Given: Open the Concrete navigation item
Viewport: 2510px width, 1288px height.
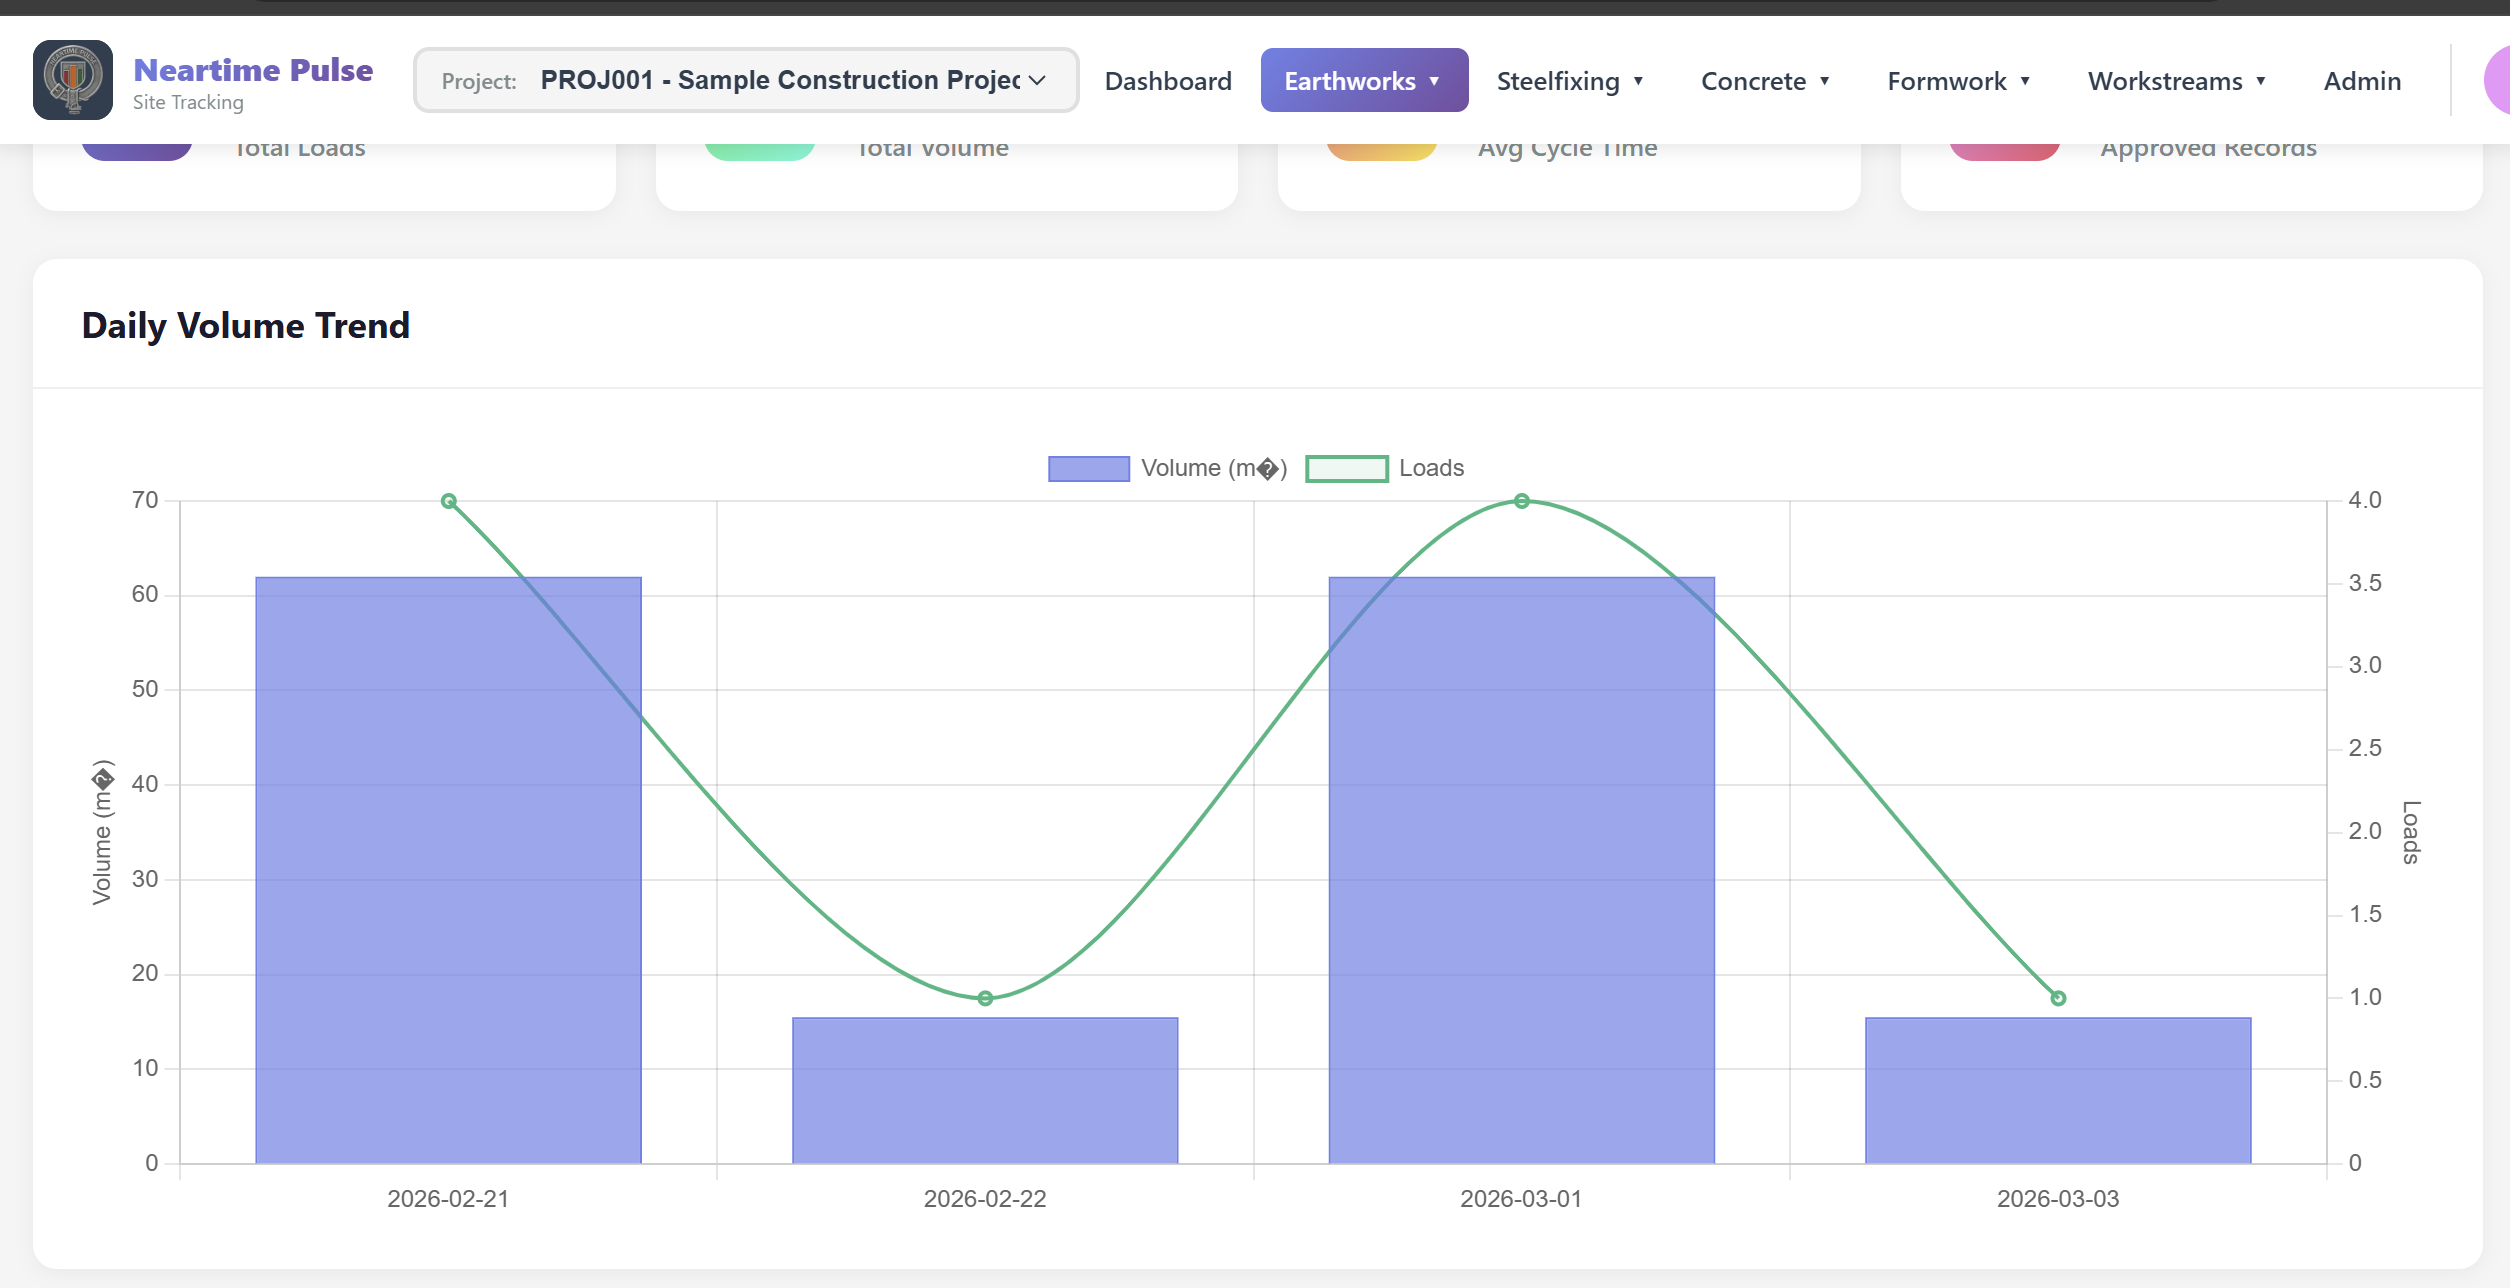Looking at the screenshot, I should (1765, 81).
